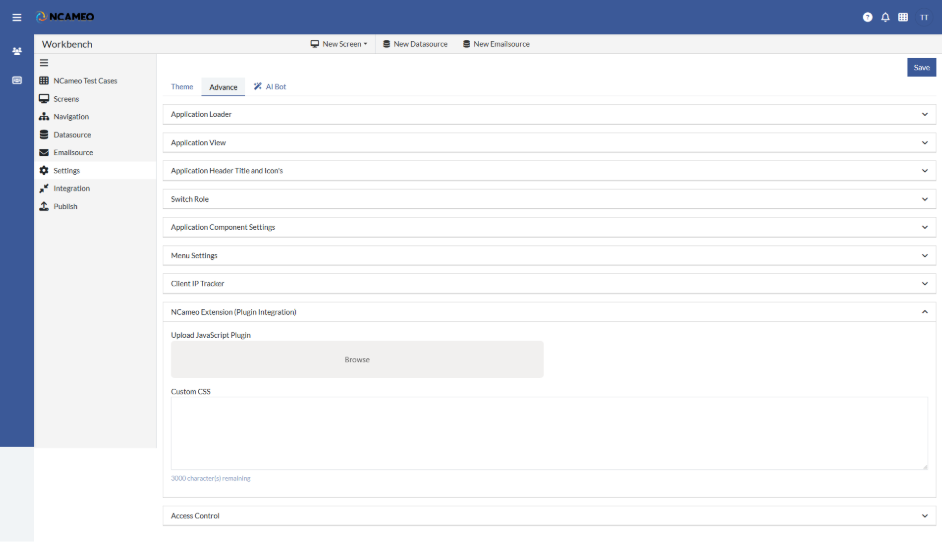This screenshot has height=542, width=942.
Task: Click the Workbench heading
Action: (x=67, y=44)
